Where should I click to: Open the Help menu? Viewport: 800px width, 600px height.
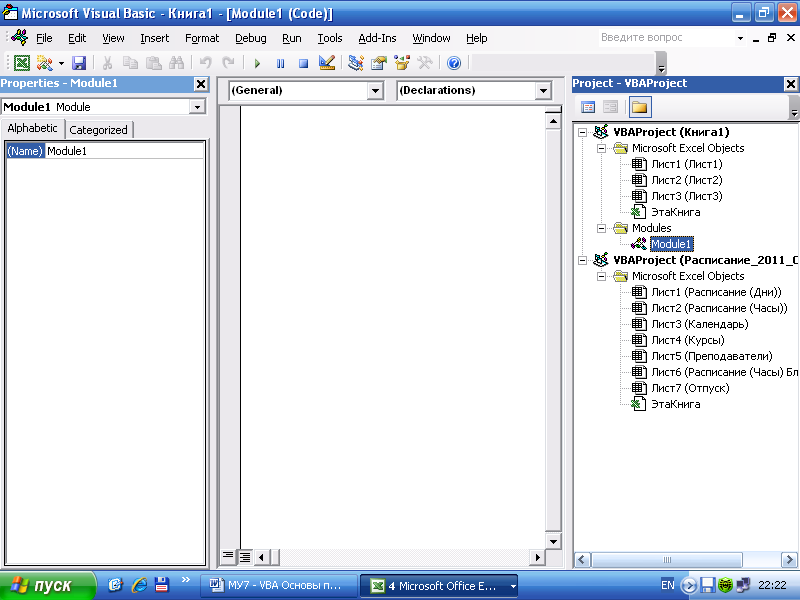click(x=477, y=38)
